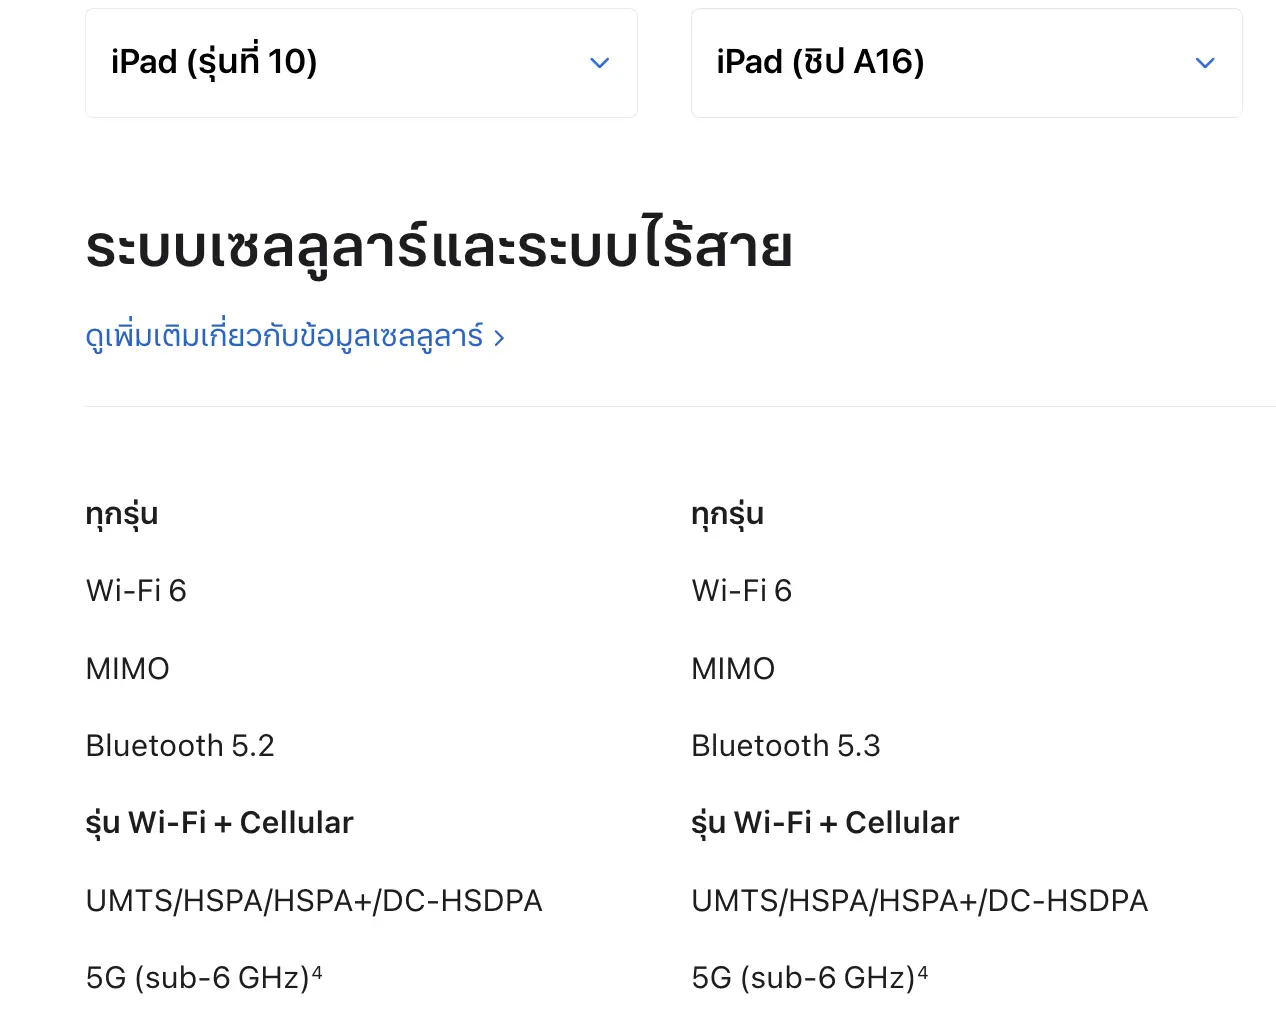Screen dimensions: 1276x1014
Task: Click MIMO in the iPad A16 column
Action: [x=734, y=668]
